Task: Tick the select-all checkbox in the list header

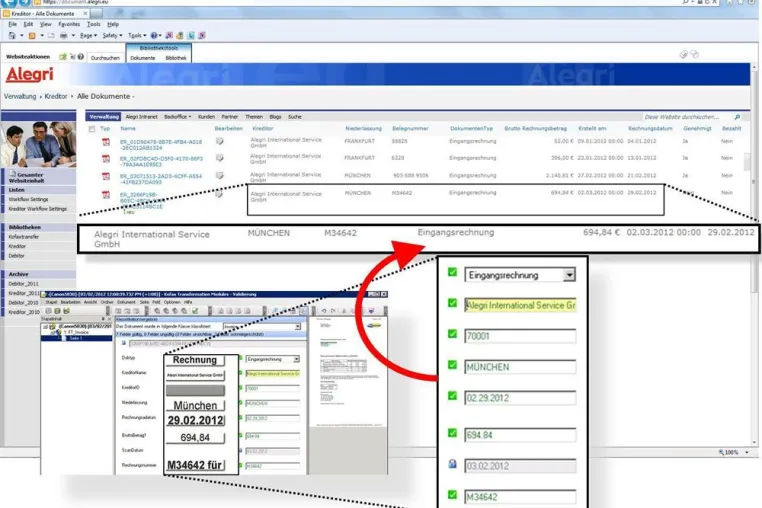Action: point(92,129)
